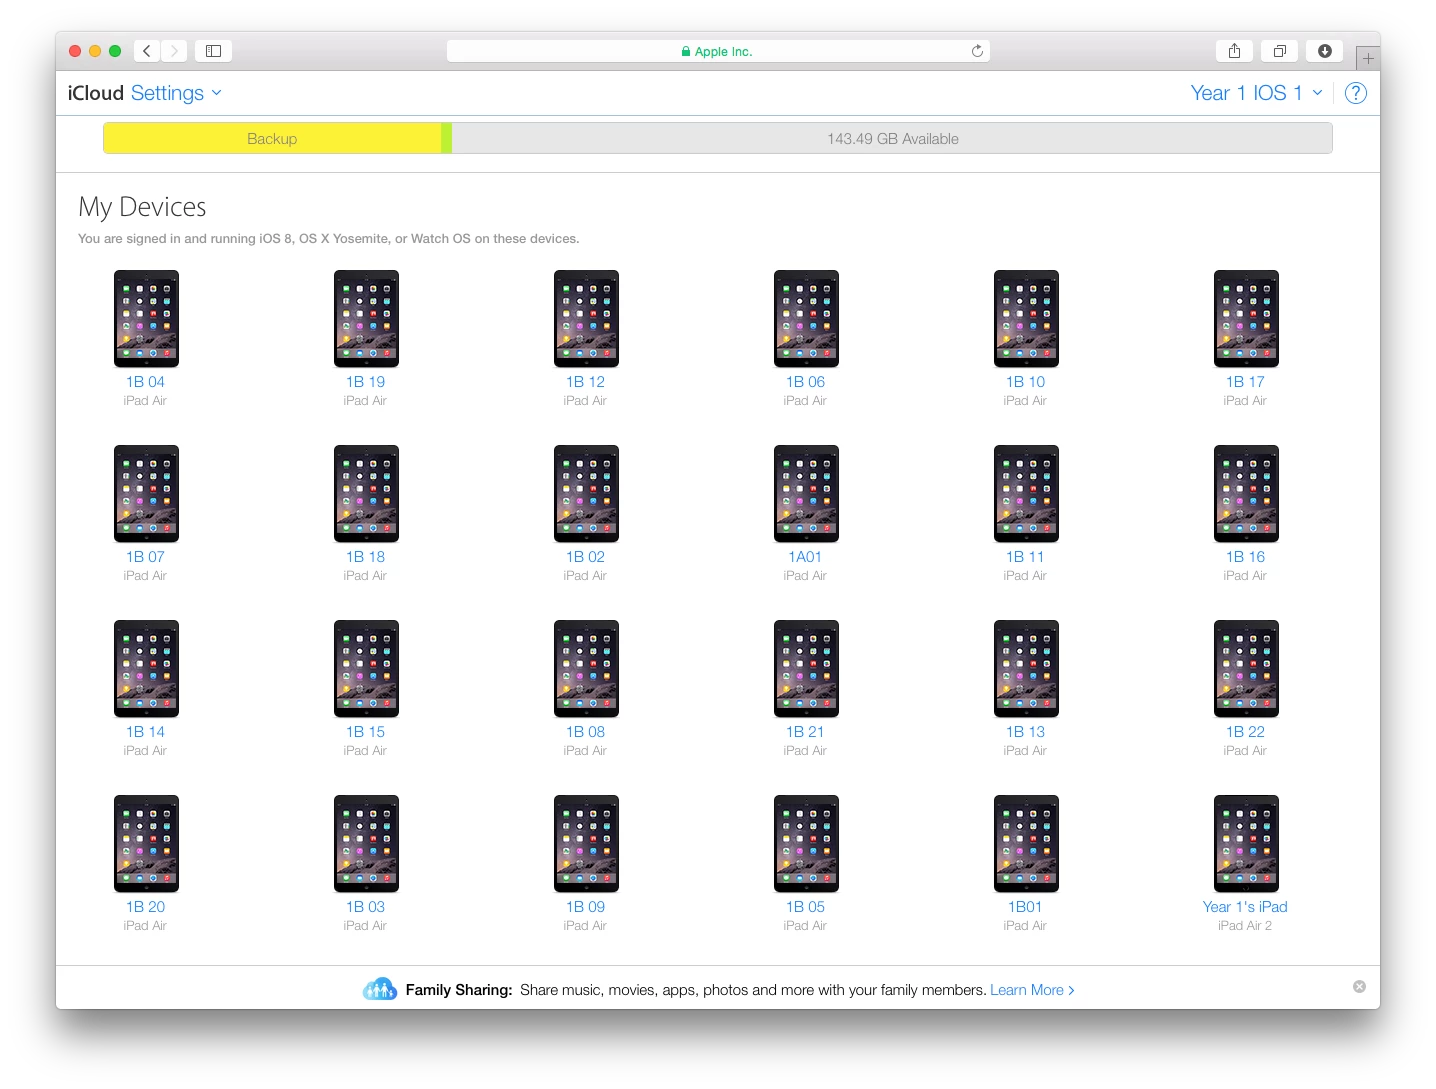Click the 1B 09 device name link
The width and height of the screenshot is (1436, 1089).
click(585, 907)
